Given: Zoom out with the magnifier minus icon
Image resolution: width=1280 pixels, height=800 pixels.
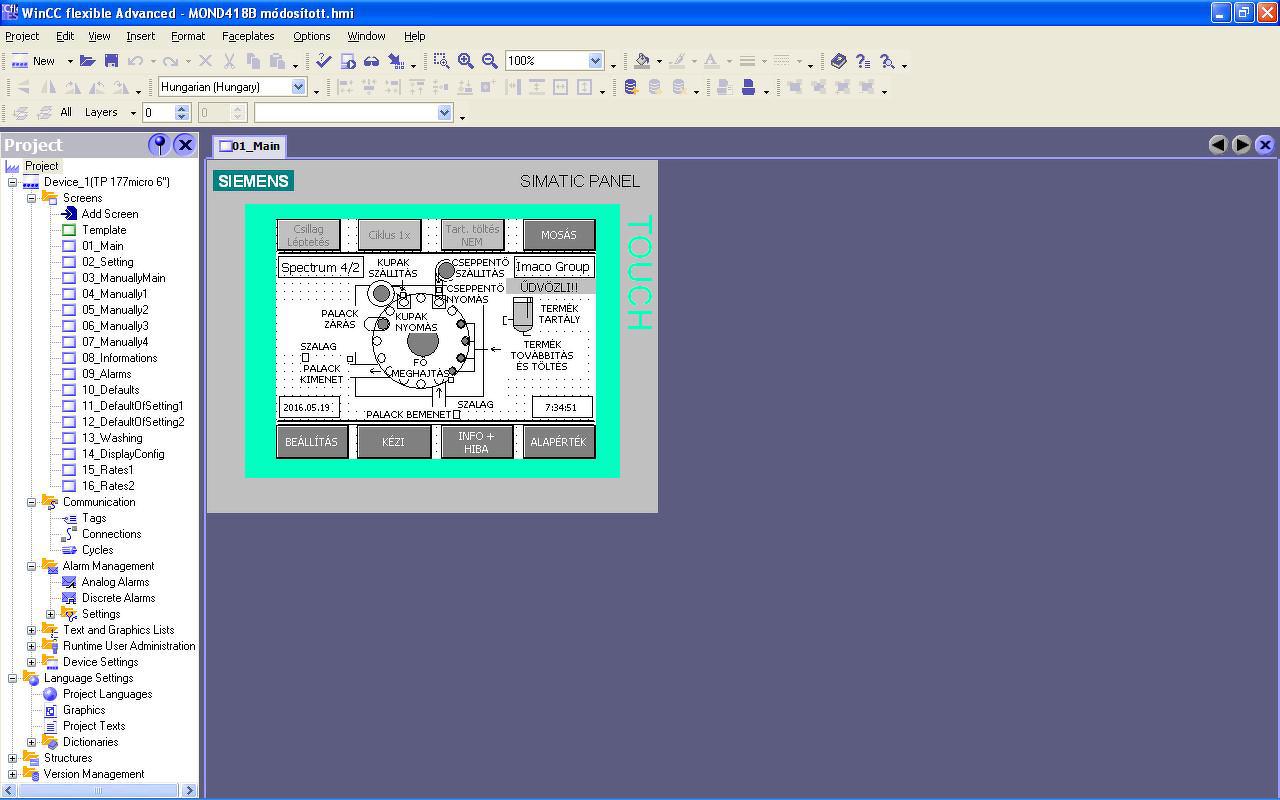Looking at the screenshot, I should (x=489, y=61).
